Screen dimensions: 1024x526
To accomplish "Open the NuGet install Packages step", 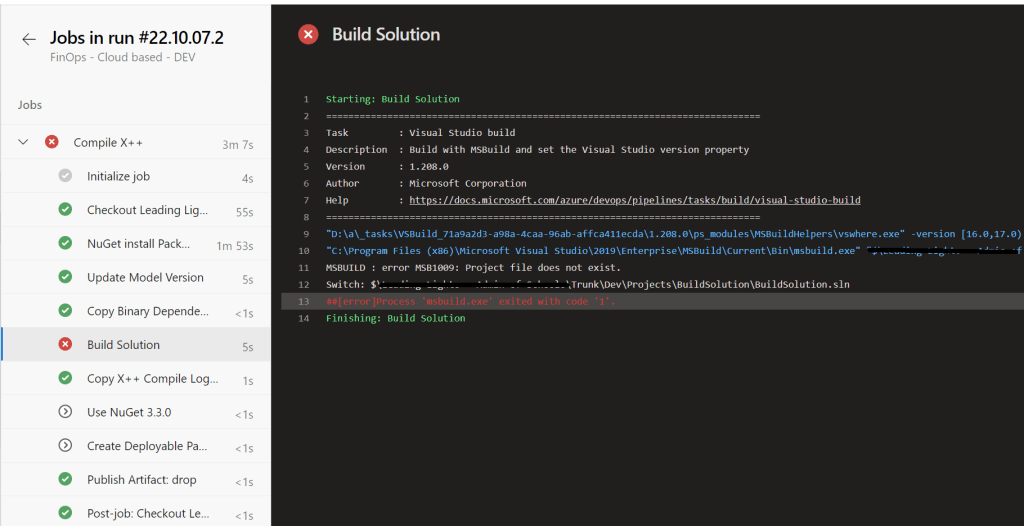I will [138, 244].
